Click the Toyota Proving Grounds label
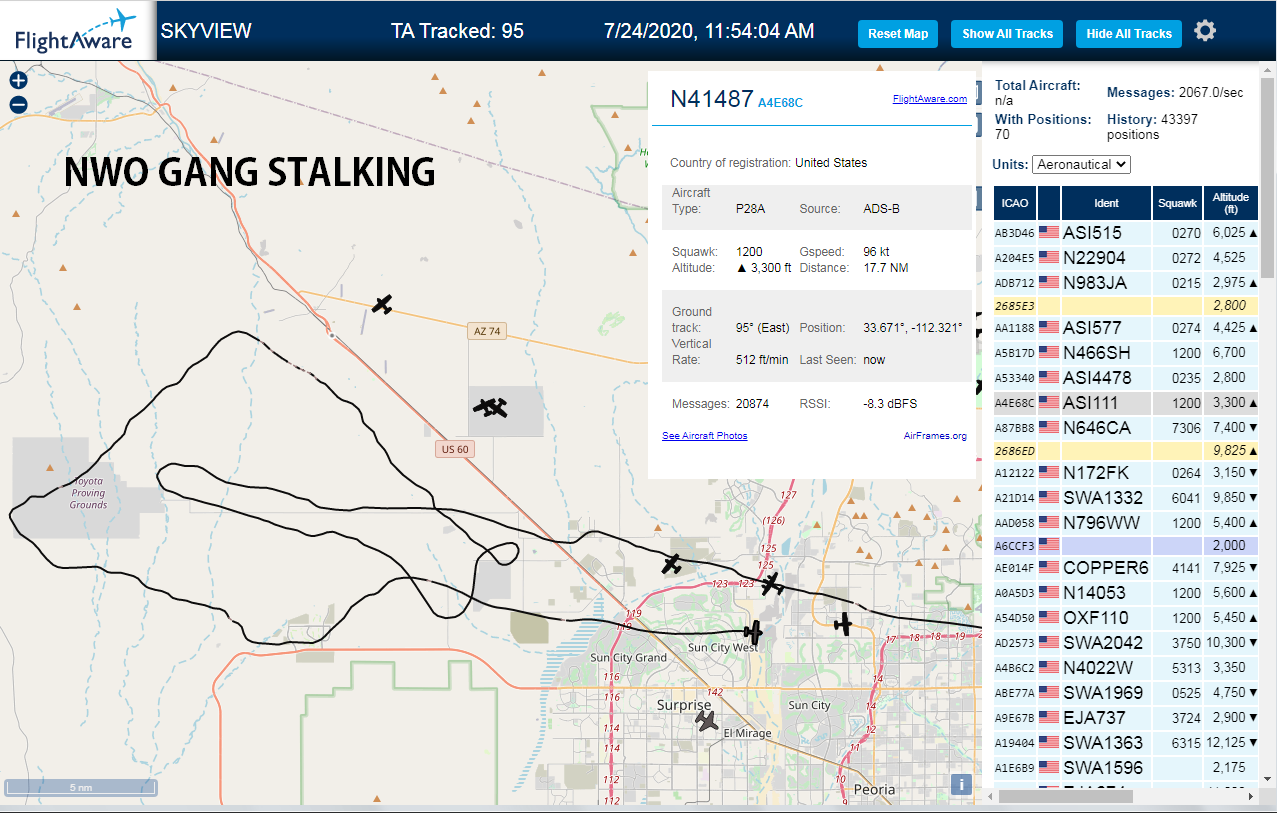Viewport: 1277px width, 813px height. click(88, 492)
